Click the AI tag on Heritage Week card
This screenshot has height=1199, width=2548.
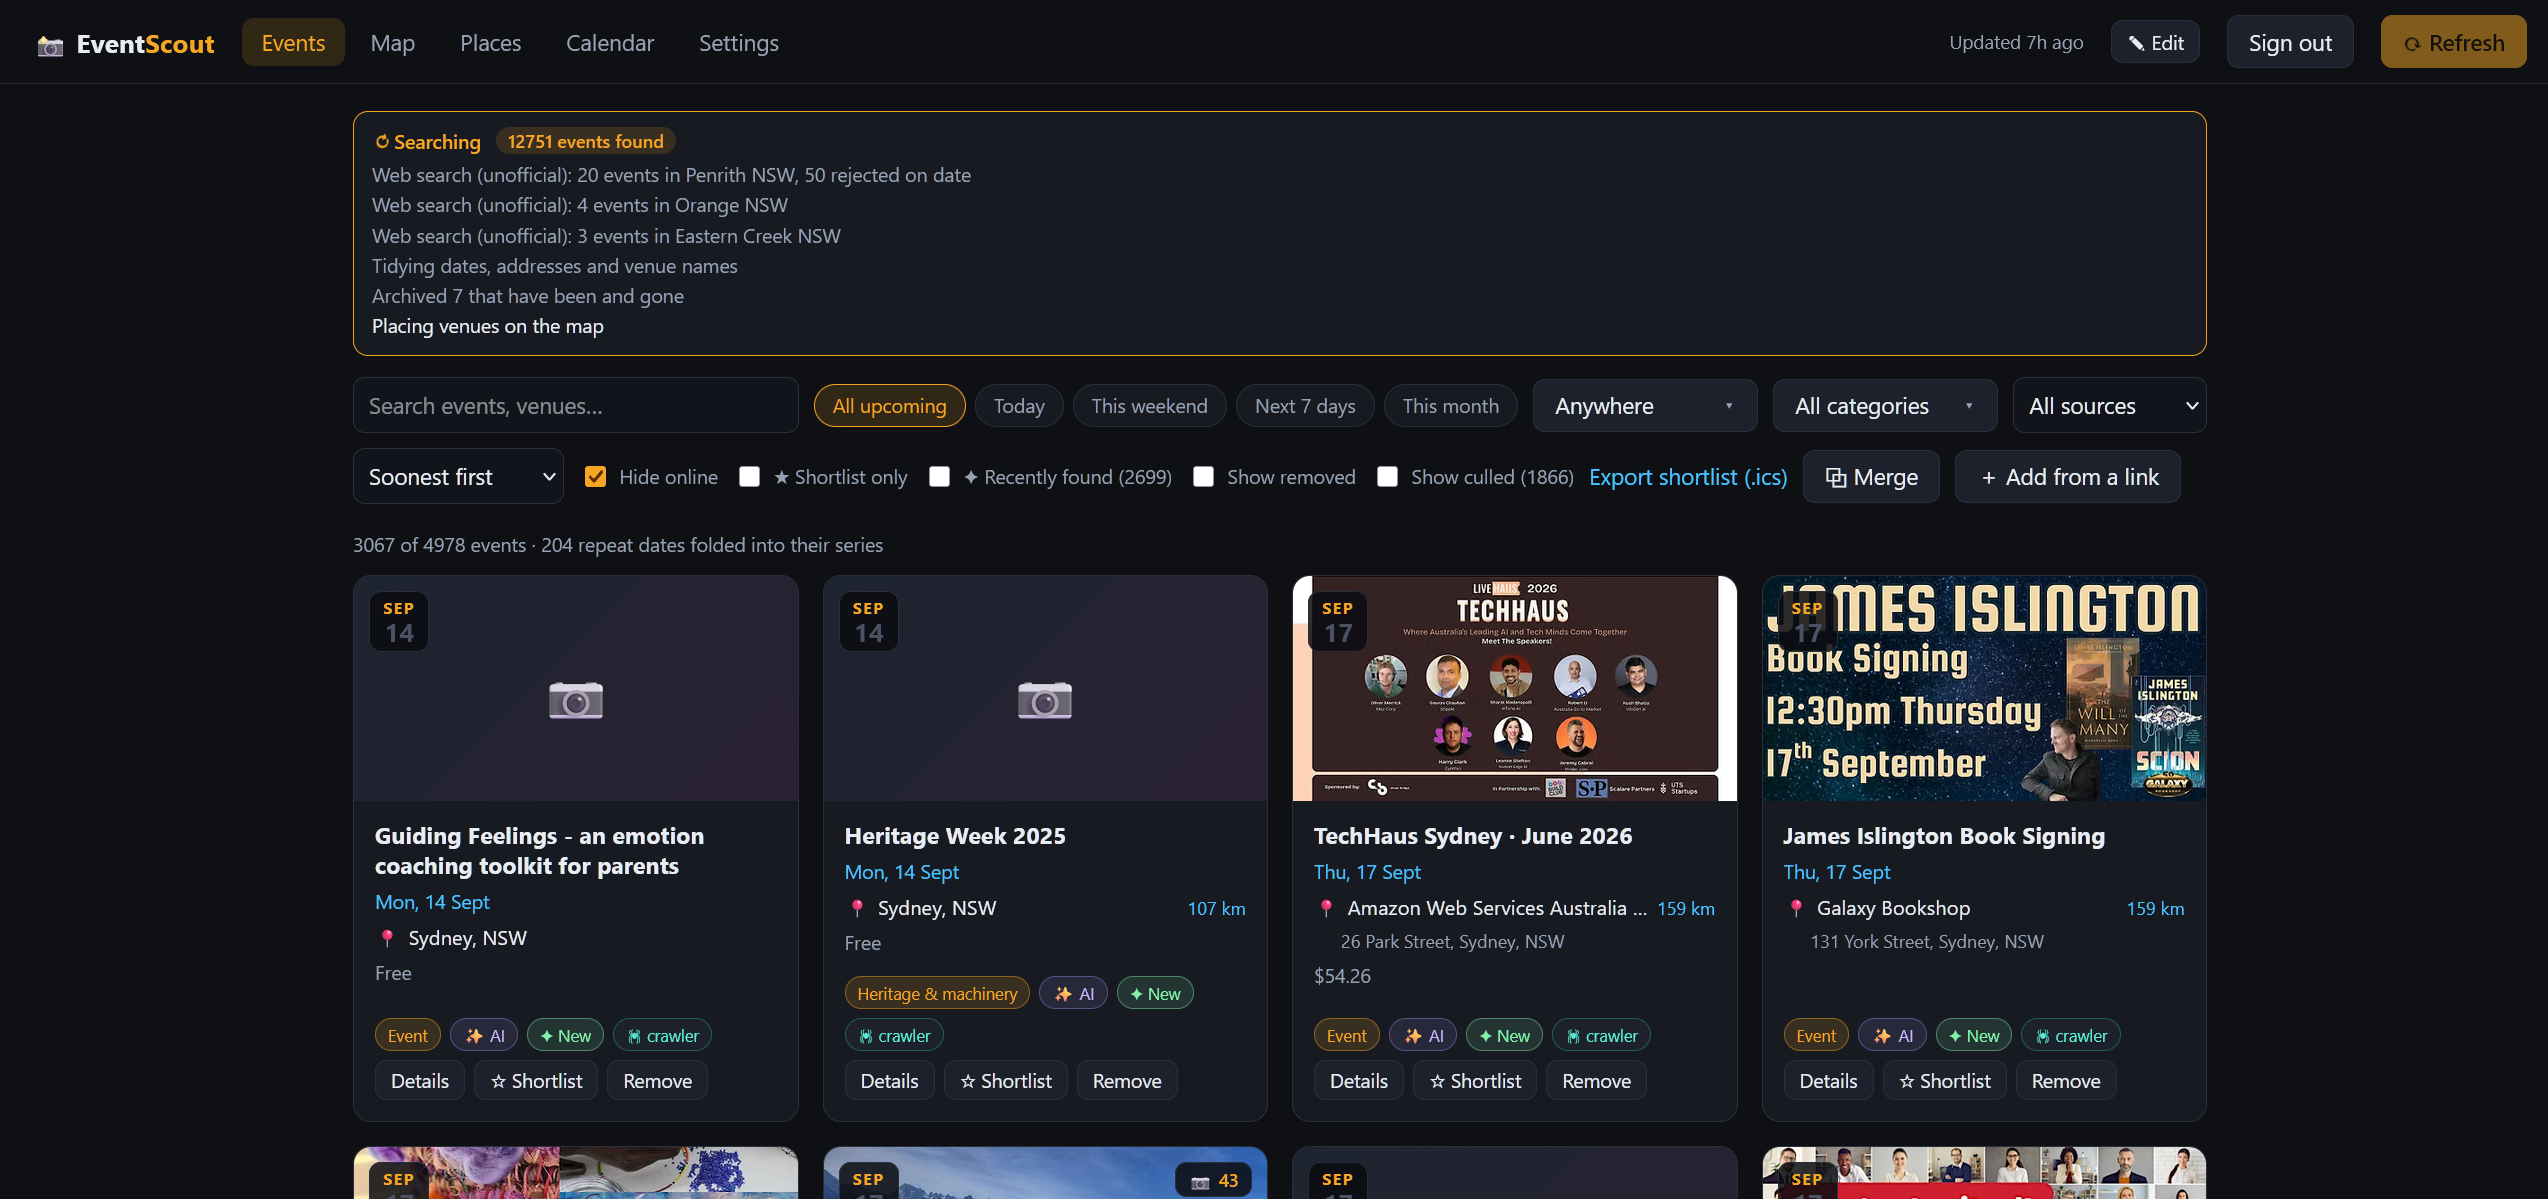click(1074, 993)
